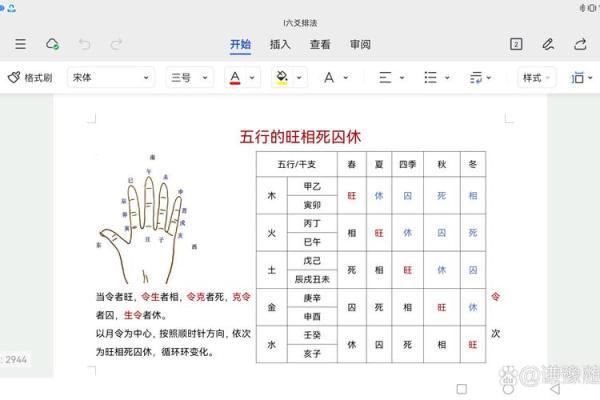
Task: Select the cell containing 亥子
Action: [x=312, y=354]
